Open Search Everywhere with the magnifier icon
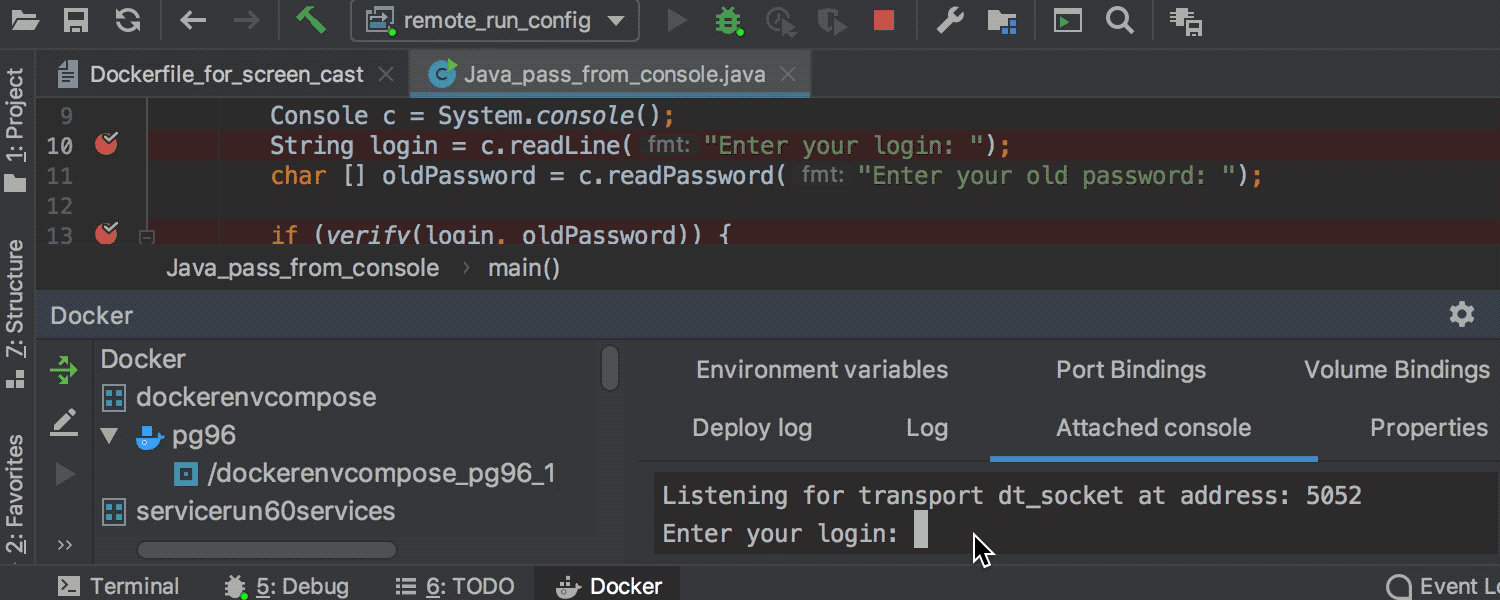The height and width of the screenshot is (600, 1500). pyautogui.click(x=1120, y=20)
